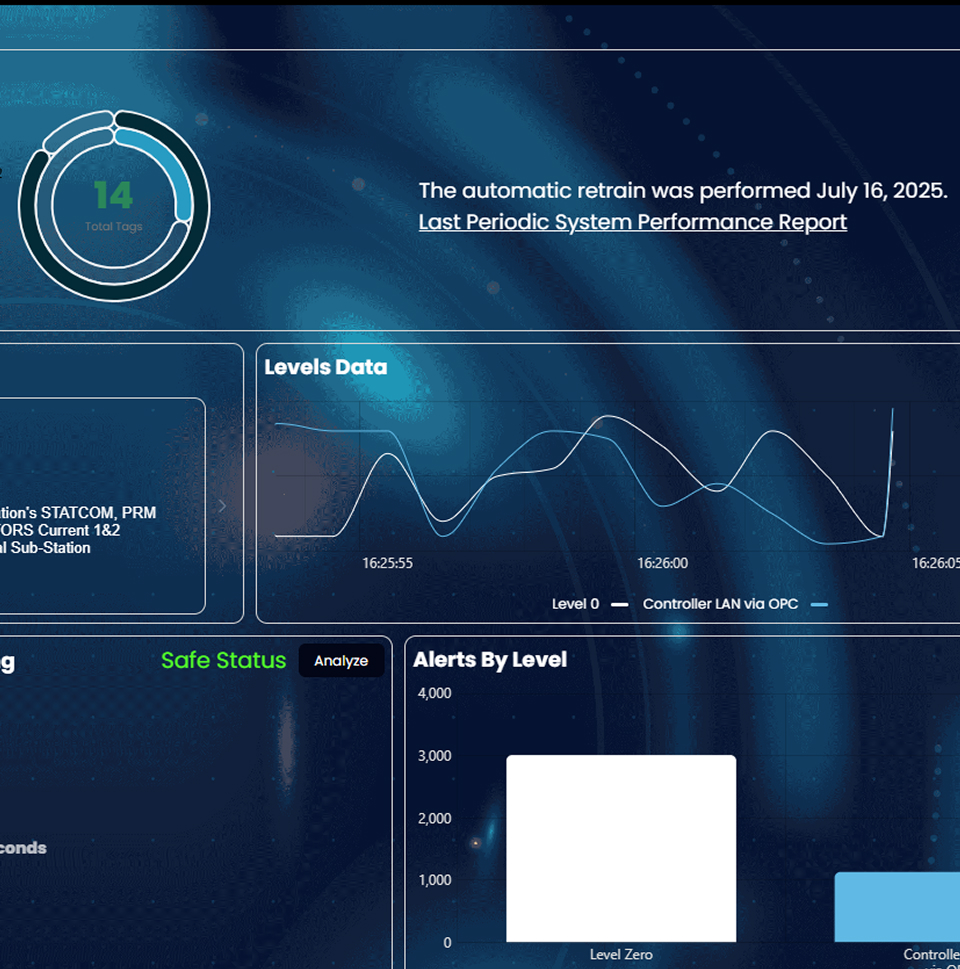Click the white Level Zero bar

621,848
